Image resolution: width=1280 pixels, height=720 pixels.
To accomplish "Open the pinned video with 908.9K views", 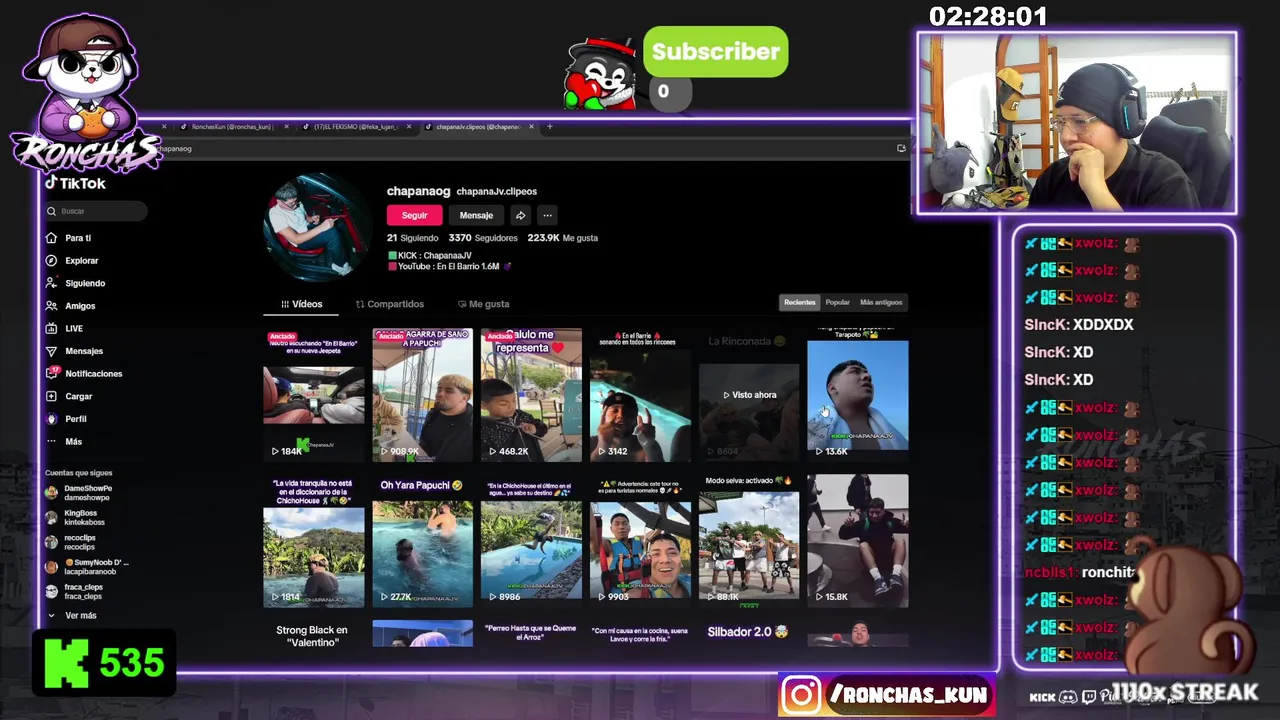I will [422, 394].
